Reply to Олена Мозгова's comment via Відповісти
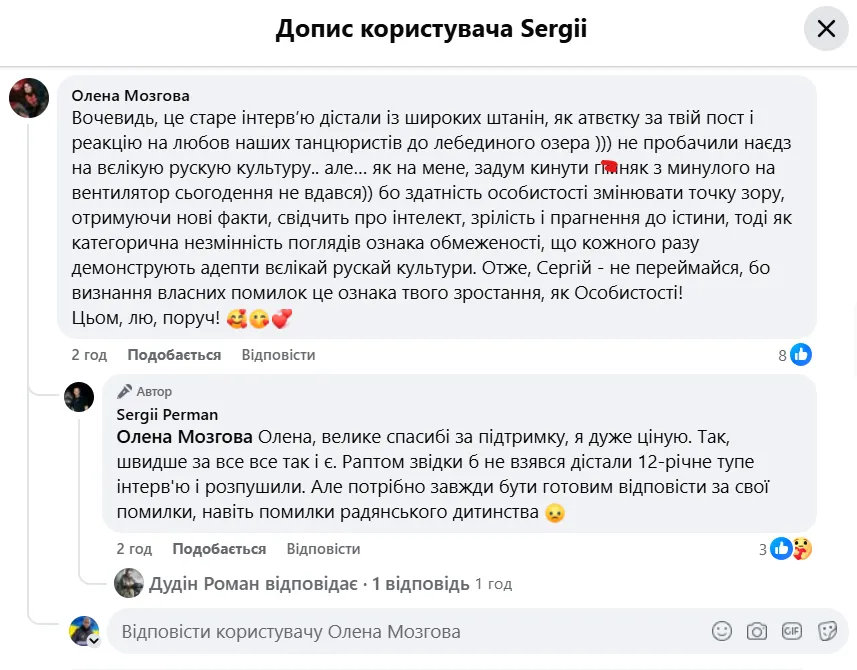This screenshot has width=857, height=670. pyautogui.click(x=278, y=355)
